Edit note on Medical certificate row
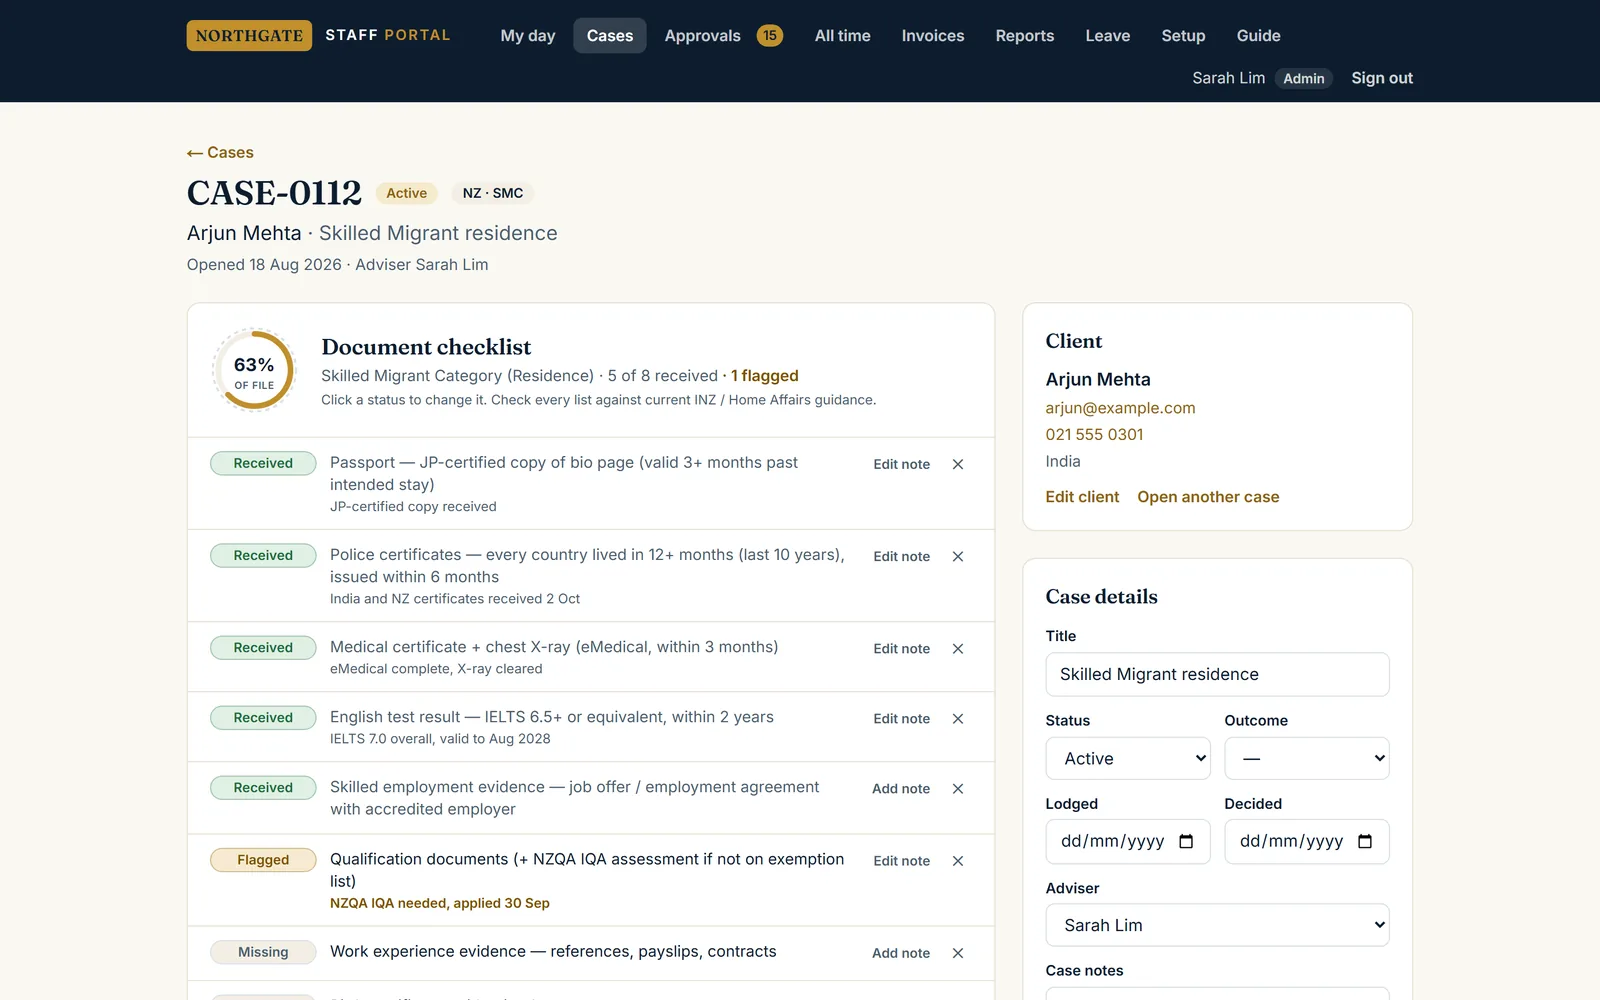The width and height of the screenshot is (1600, 1000). [x=901, y=648]
